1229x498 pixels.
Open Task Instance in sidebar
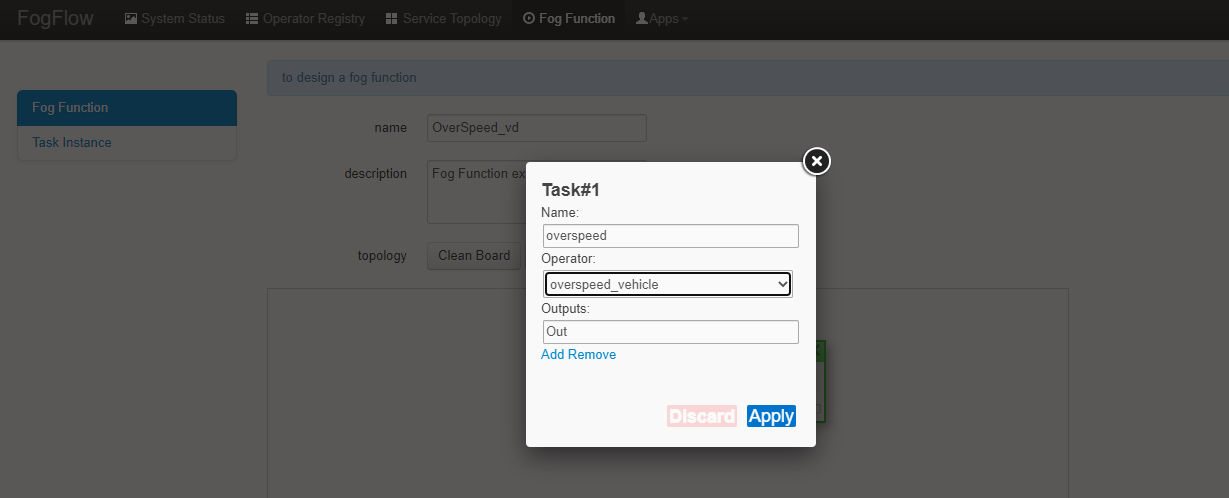coord(127,143)
